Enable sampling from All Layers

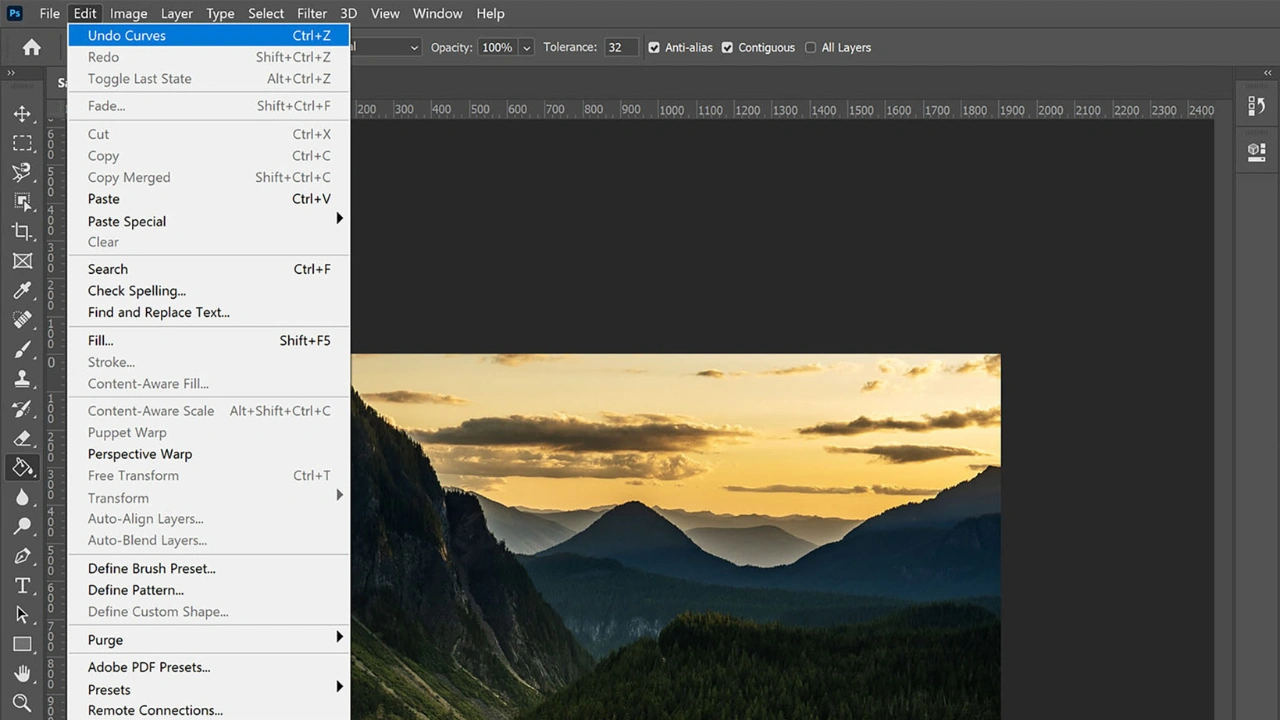pos(810,47)
